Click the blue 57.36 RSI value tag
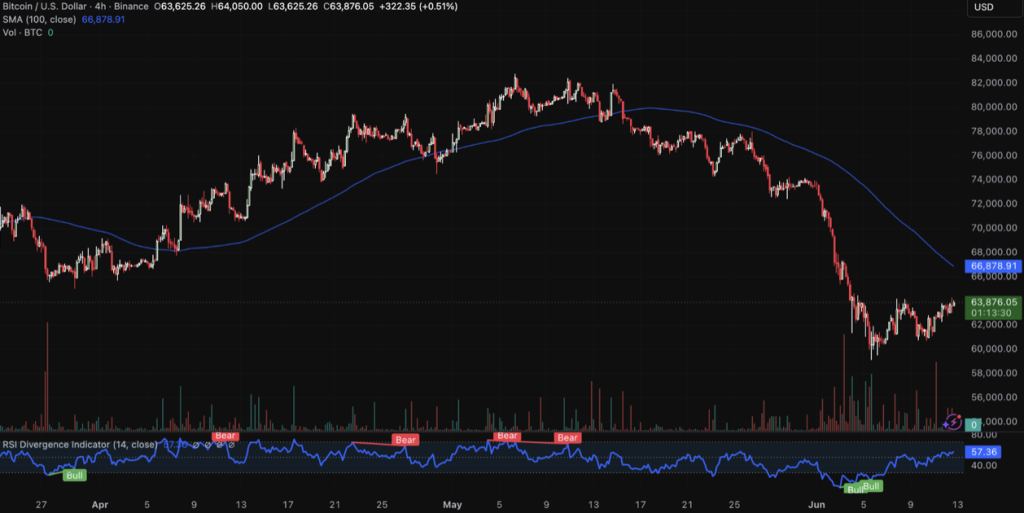 point(983,452)
